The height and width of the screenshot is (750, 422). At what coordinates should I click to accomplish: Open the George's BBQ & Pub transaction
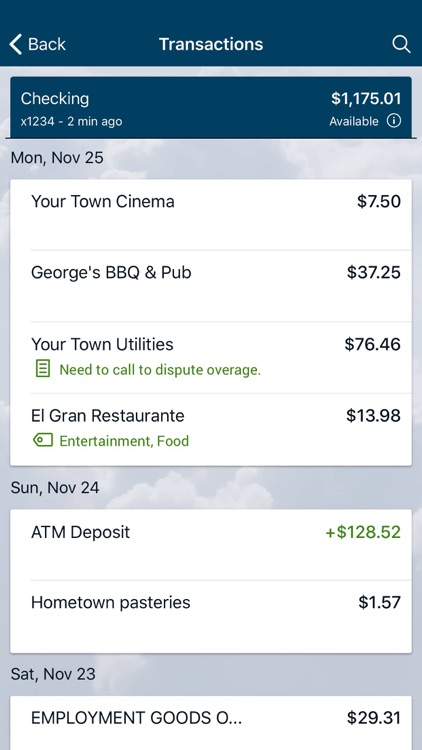pos(211,286)
